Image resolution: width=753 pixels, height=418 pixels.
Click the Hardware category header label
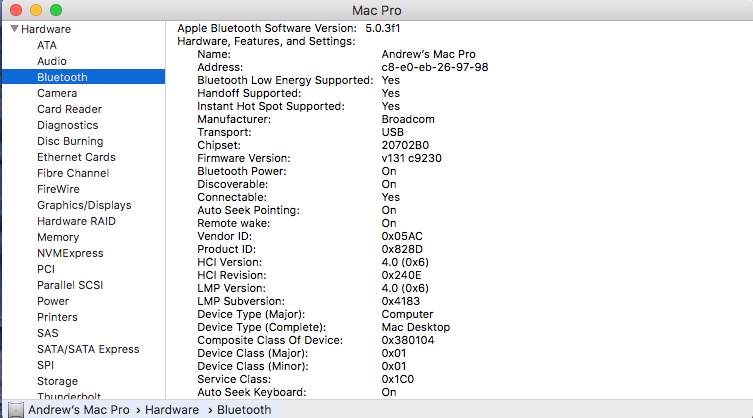pyautogui.click(x=46, y=29)
